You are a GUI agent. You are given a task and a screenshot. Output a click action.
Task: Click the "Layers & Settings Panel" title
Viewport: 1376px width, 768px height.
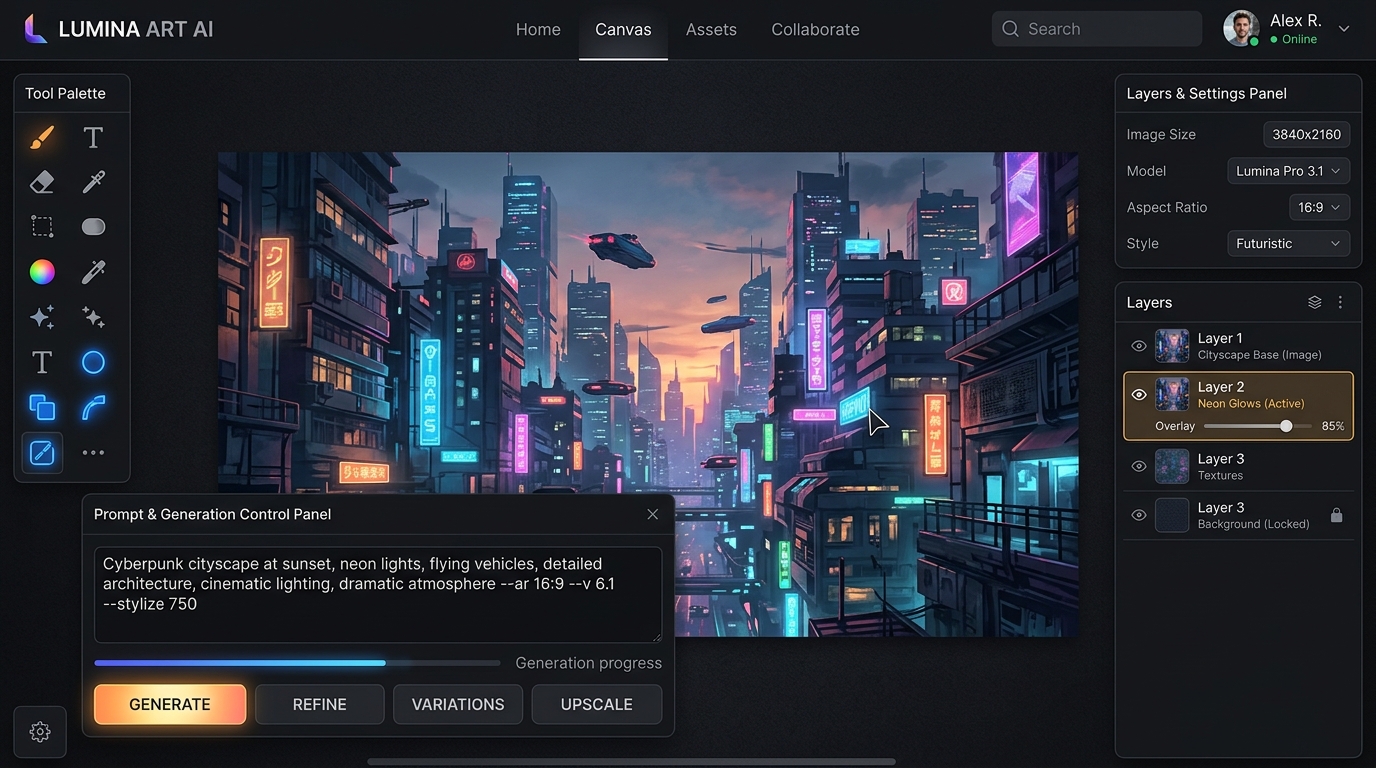pos(1207,93)
